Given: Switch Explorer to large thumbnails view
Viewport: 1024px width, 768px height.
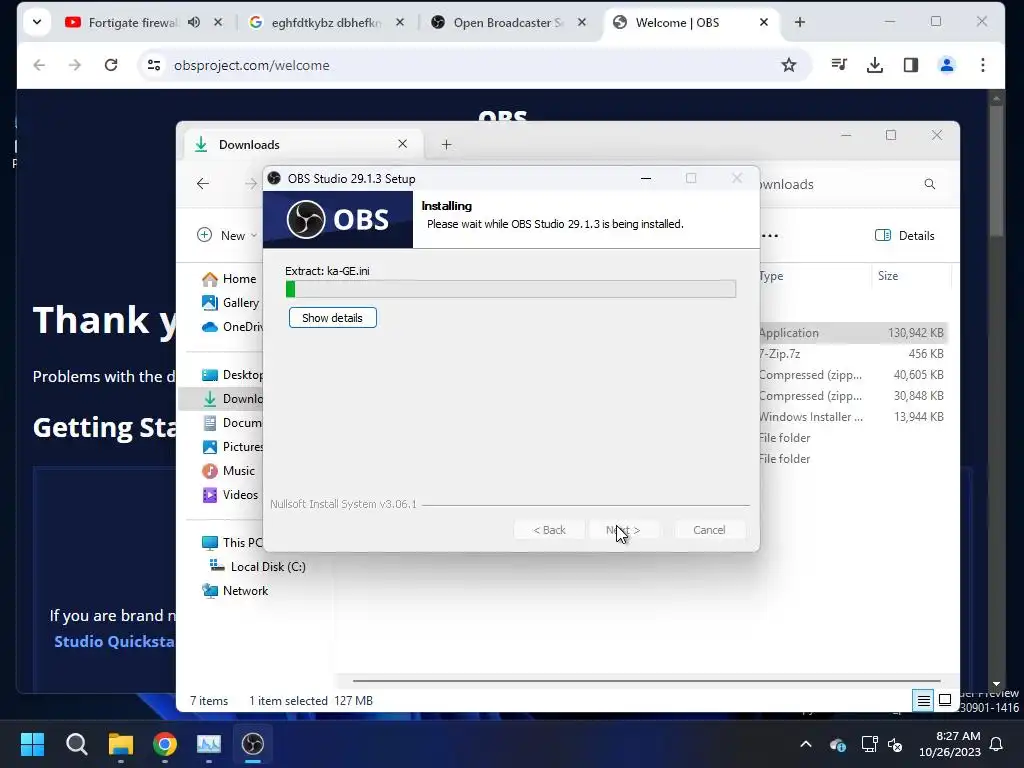Looking at the screenshot, I should pyautogui.click(x=945, y=701).
